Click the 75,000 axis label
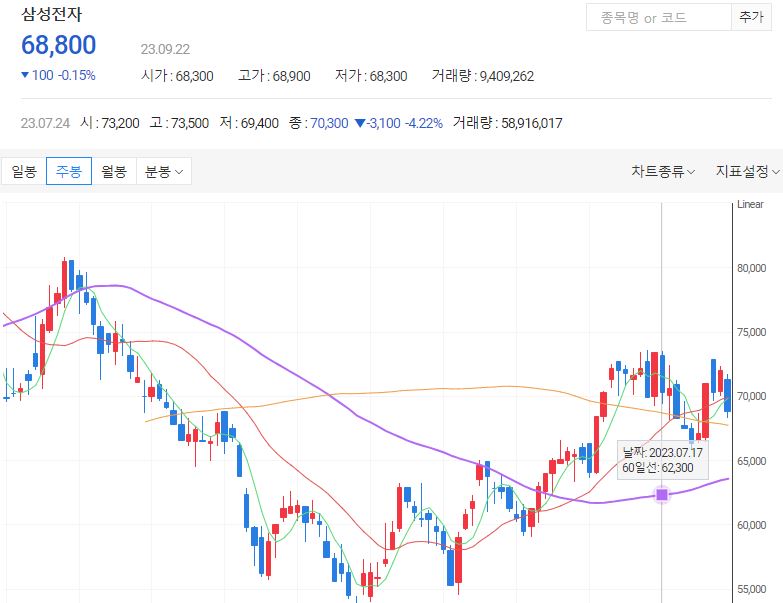 tap(752, 332)
